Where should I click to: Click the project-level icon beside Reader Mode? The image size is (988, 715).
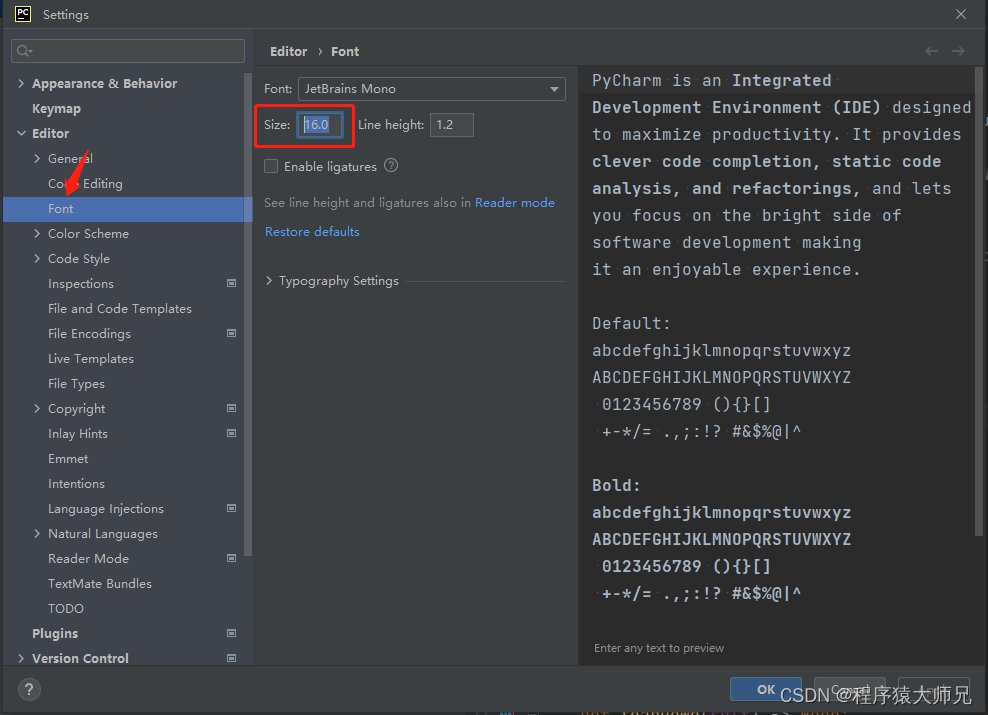click(231, 558)
